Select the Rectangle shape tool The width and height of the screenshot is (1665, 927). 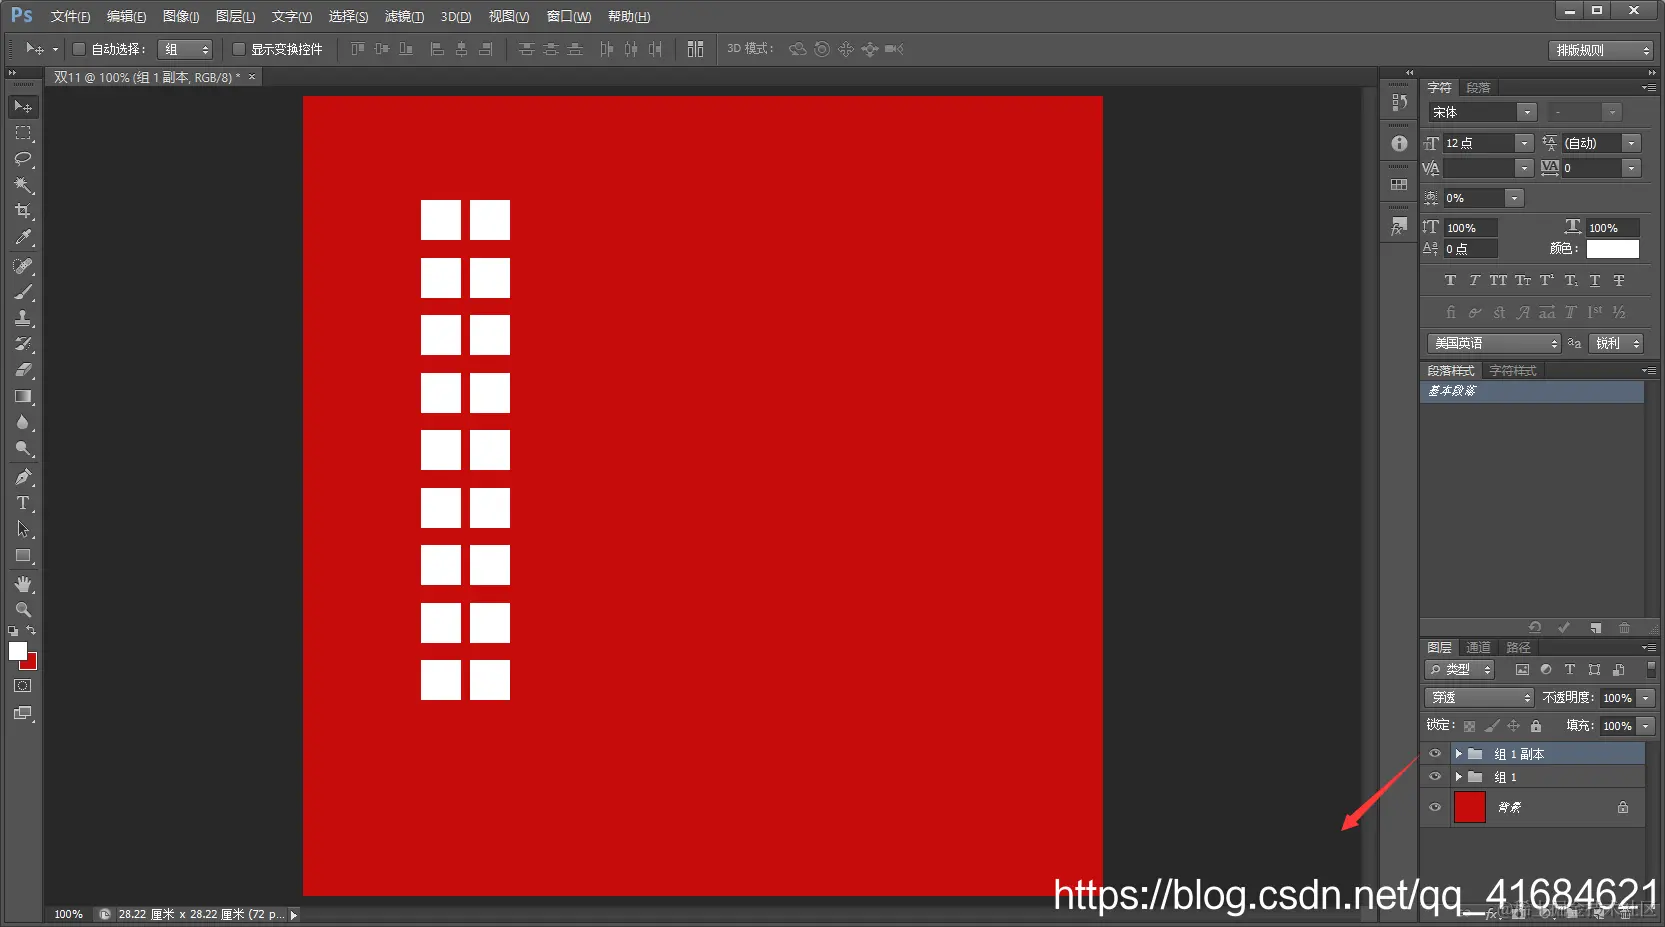[x=23, y=555]
